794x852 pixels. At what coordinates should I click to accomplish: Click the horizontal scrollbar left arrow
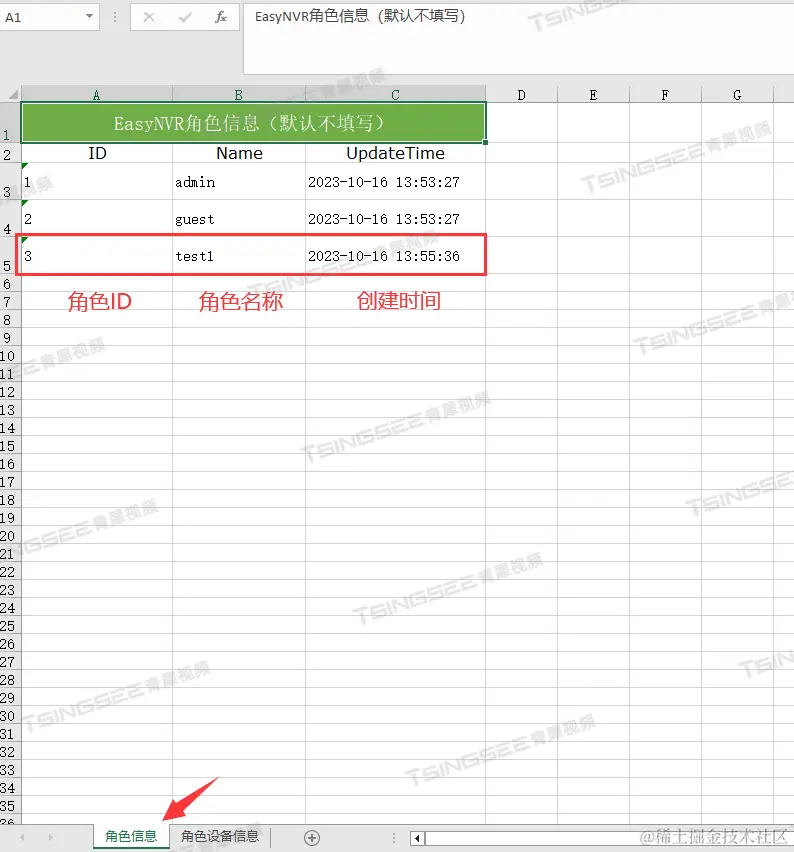point(417,838)
